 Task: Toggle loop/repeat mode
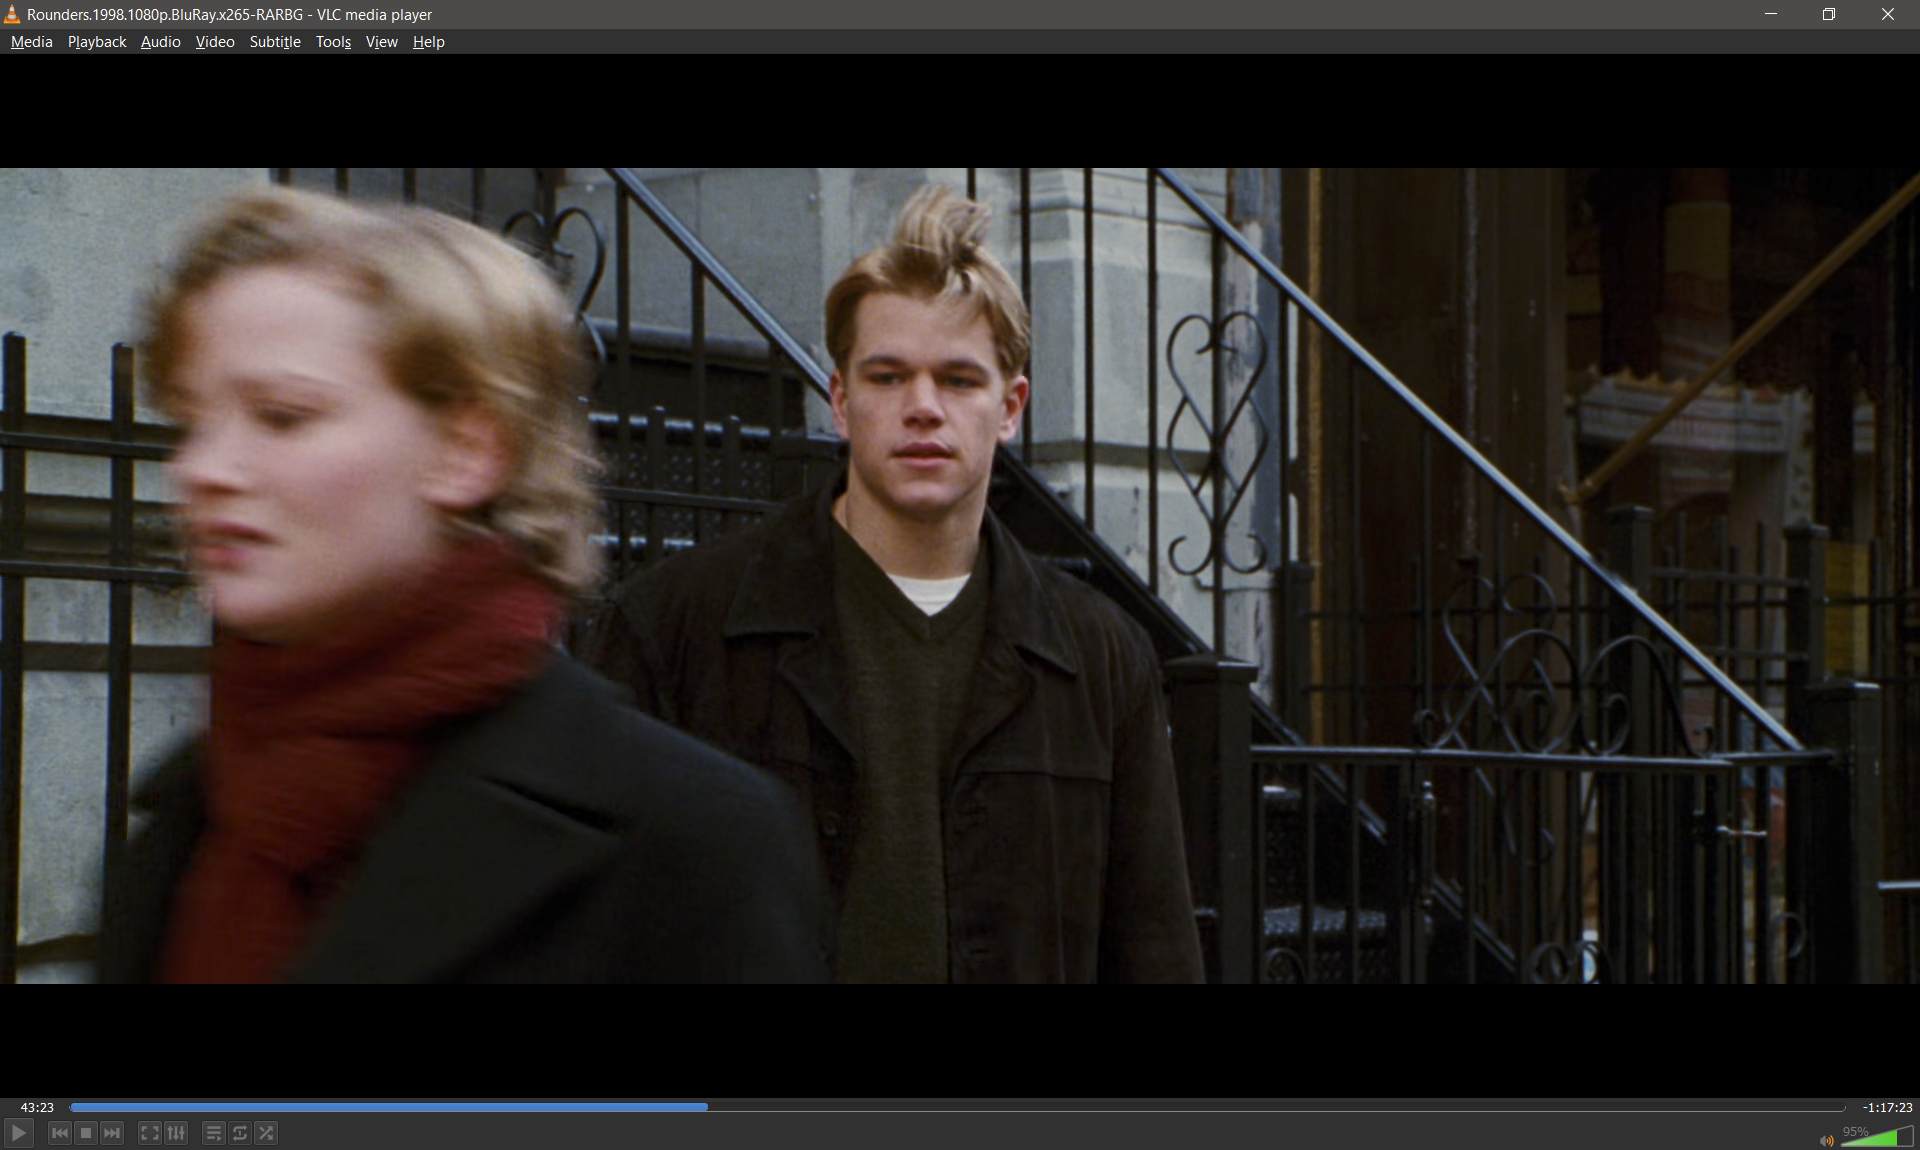240,1133
